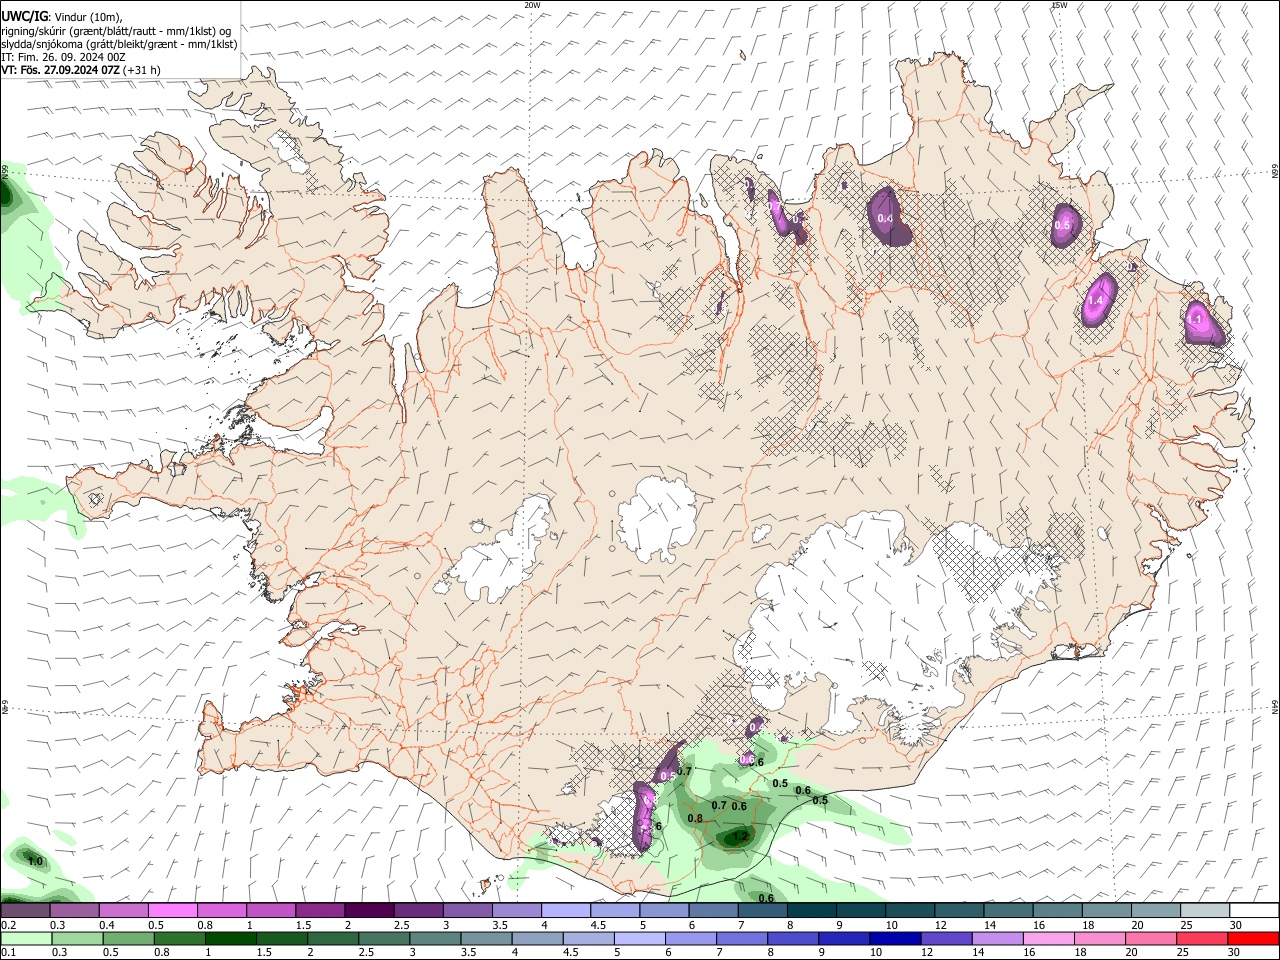Click the 12 label in the snow legend row
This screenshot has width=1280, height=960.
pos(940,925)
